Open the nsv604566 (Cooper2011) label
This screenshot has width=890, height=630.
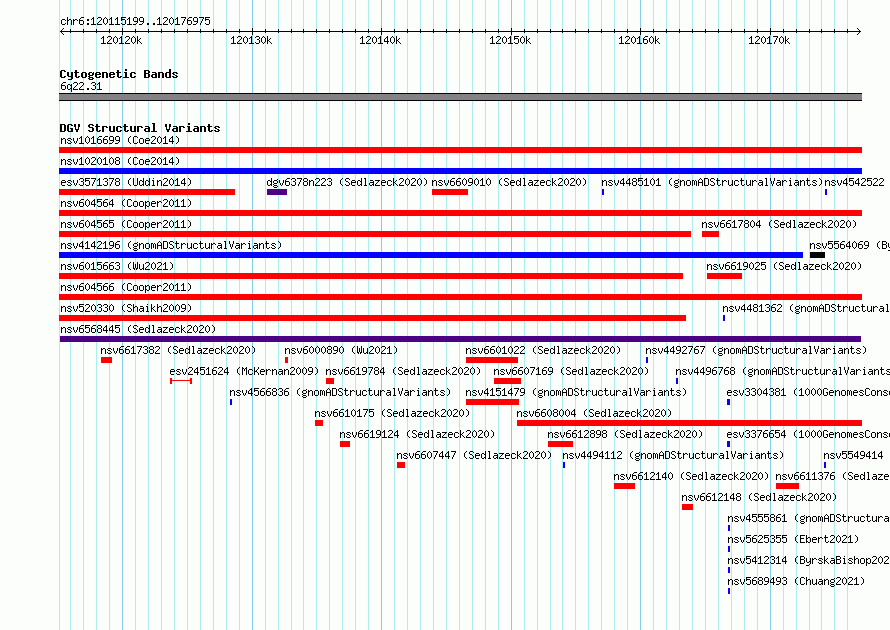[126, 287]
